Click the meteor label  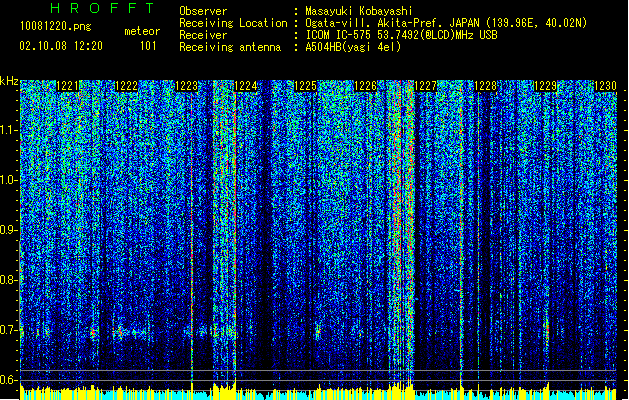pos(142,31)
